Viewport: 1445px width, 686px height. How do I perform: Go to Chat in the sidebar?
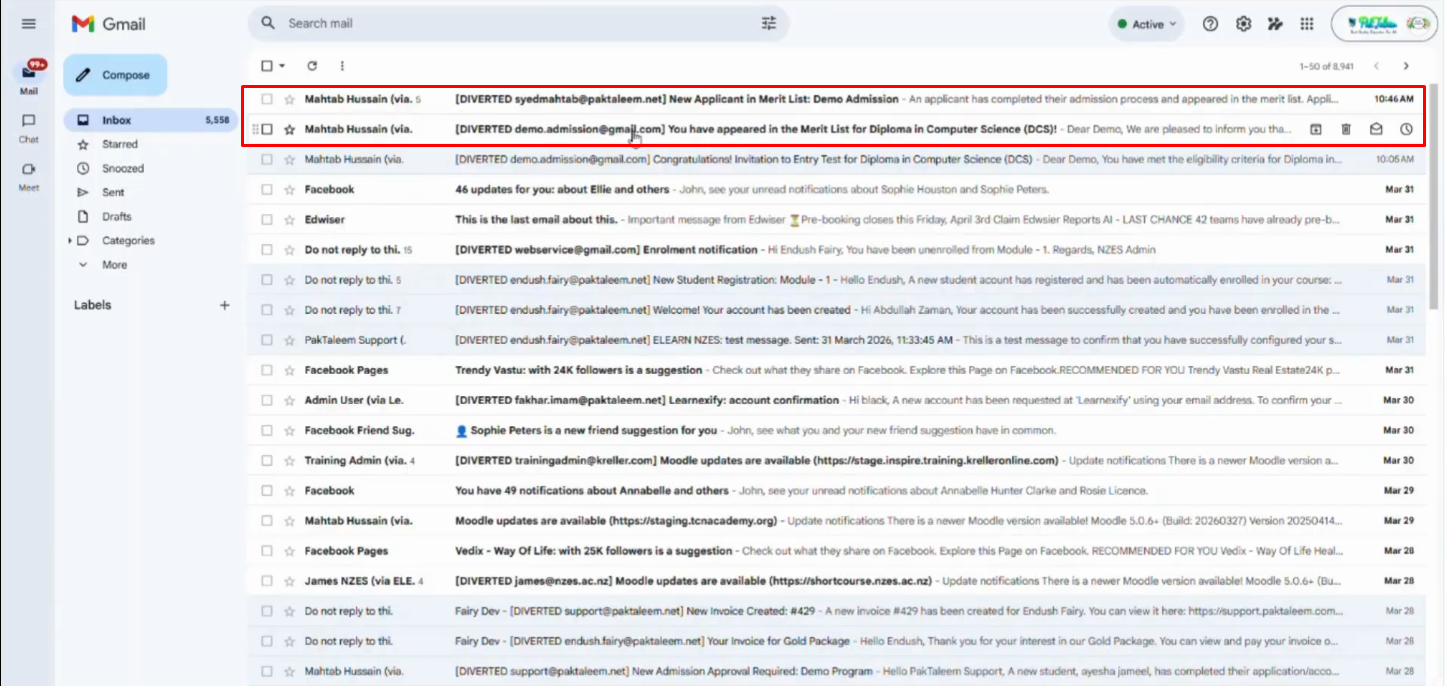[29, 127]
